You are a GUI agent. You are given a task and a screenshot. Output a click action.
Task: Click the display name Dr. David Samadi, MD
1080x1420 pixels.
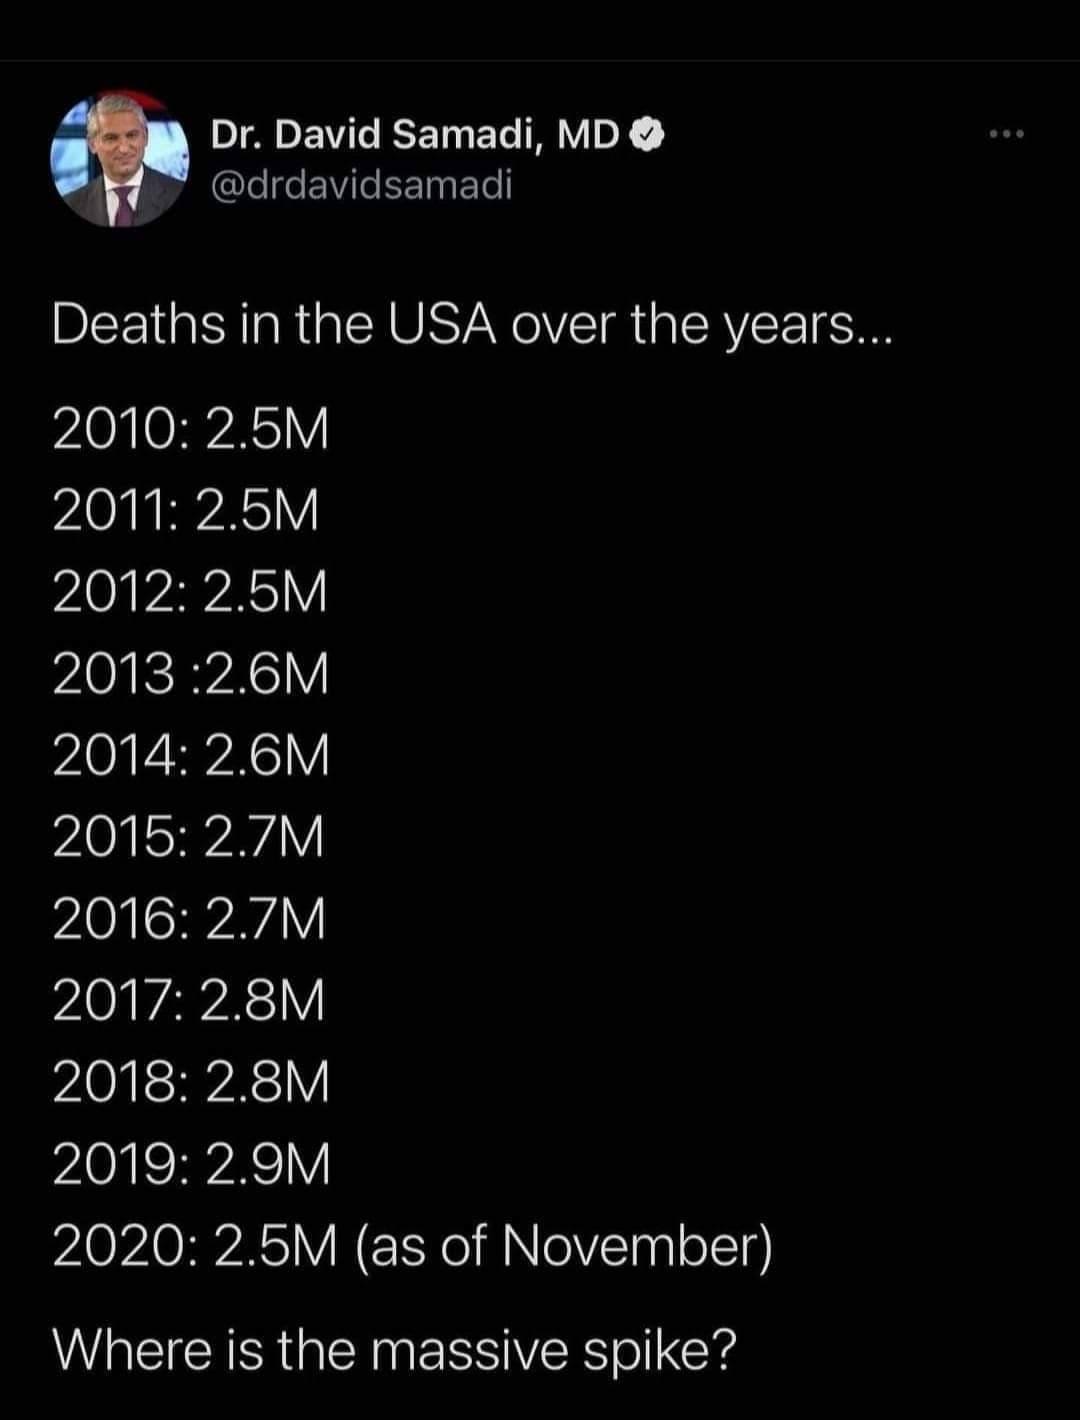[415, 134]
